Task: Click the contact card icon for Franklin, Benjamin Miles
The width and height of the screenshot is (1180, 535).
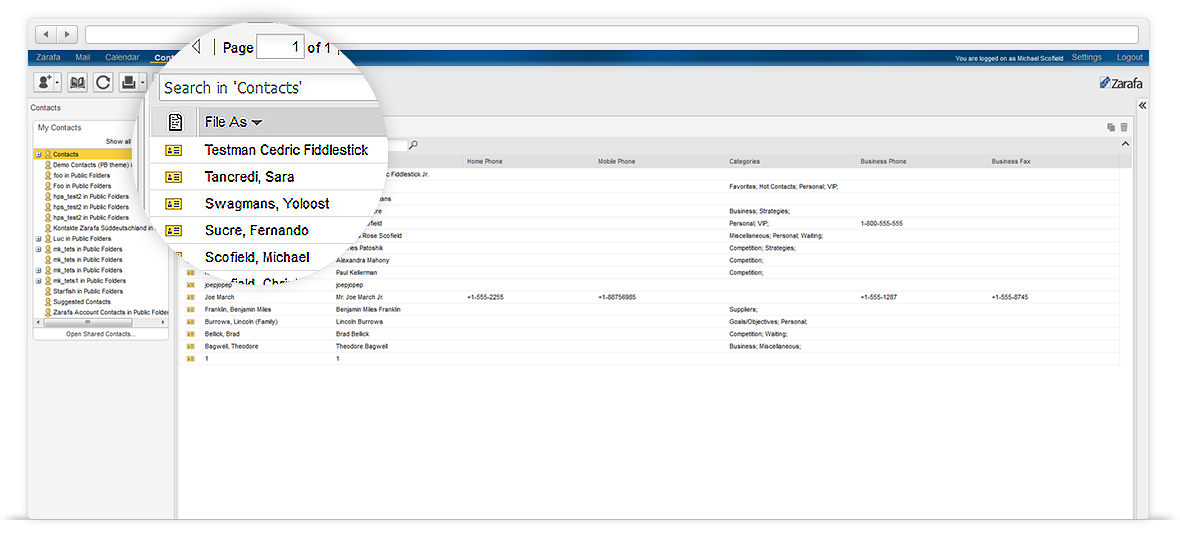Action: [x=190, y=309]
